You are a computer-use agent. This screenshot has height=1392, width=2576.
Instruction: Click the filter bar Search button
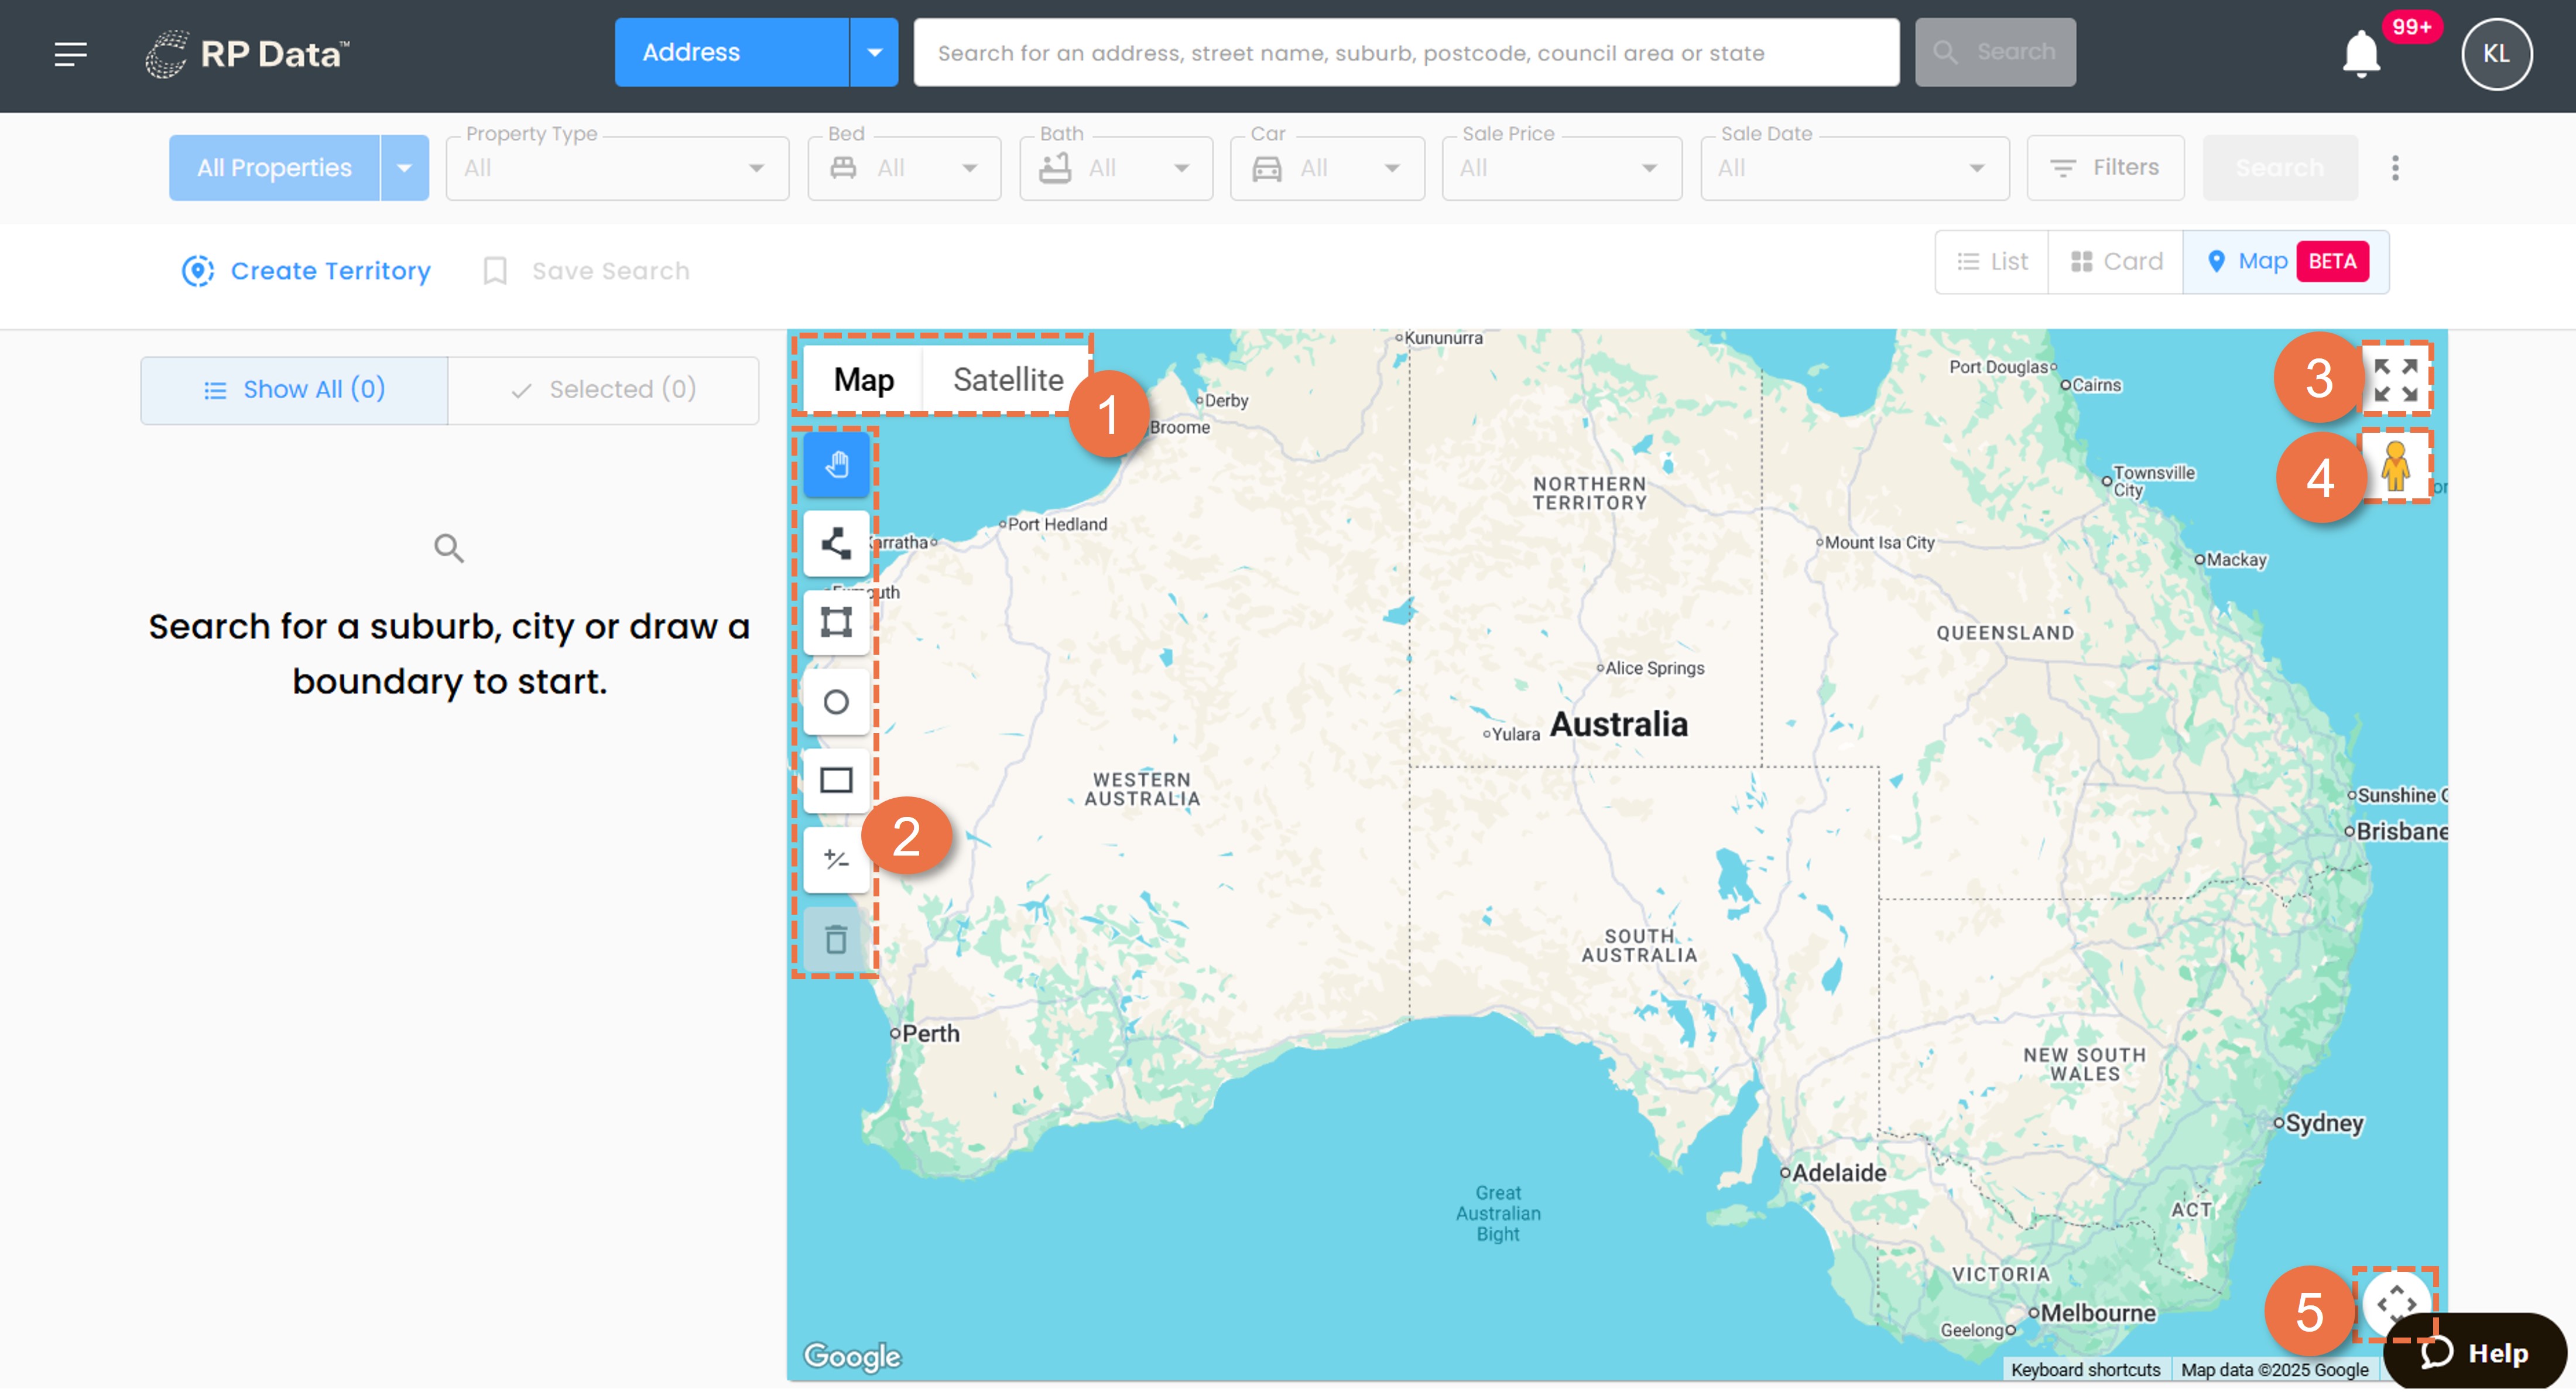pos(2279,168)
